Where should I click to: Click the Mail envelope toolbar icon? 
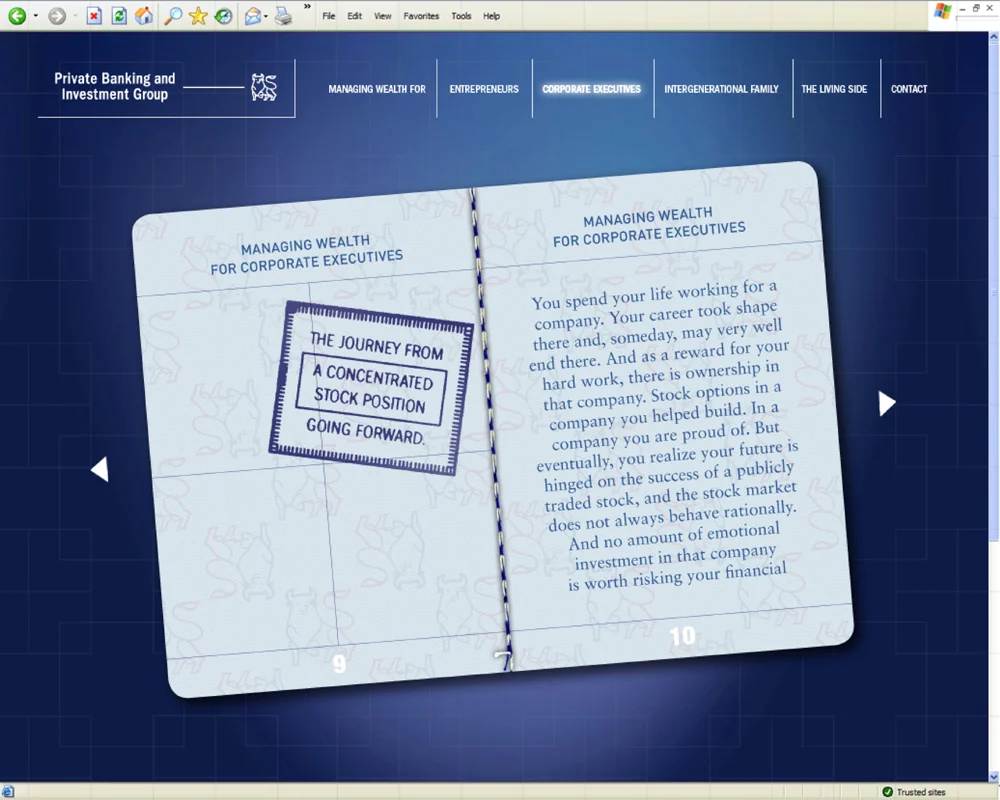pyautogui.click(x=253, y=16)
